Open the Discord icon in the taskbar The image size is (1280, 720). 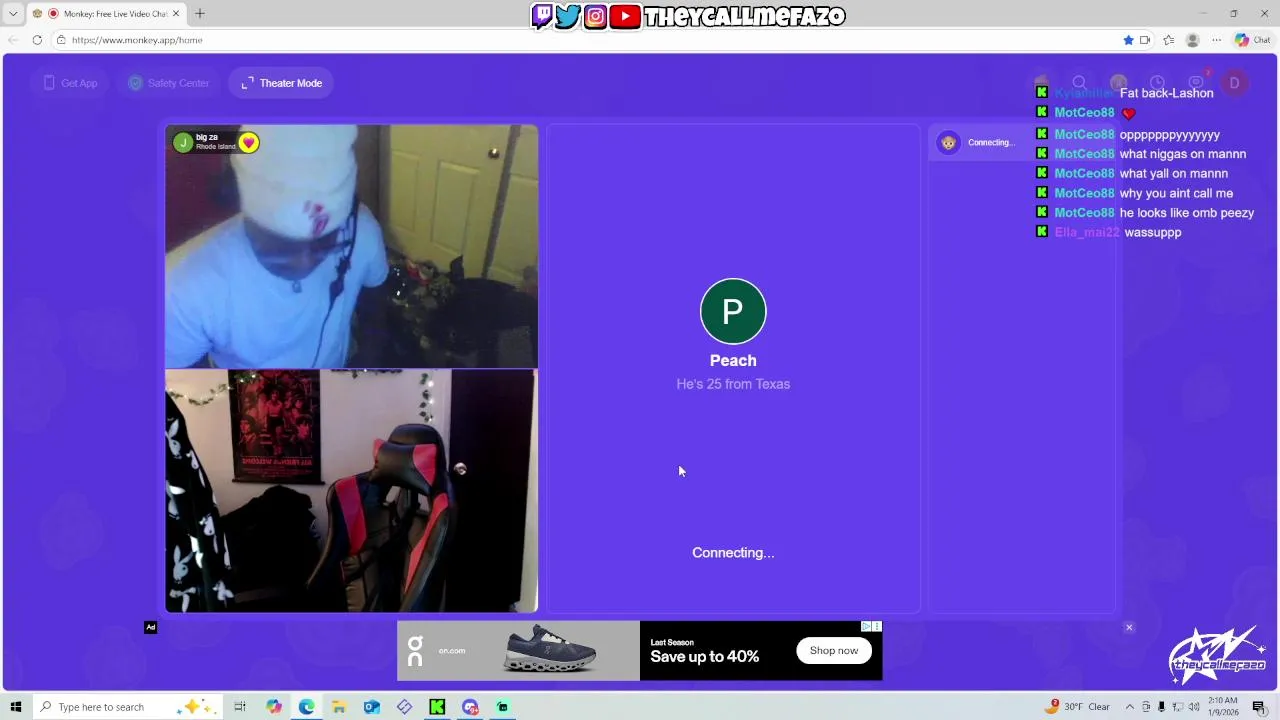470,707
